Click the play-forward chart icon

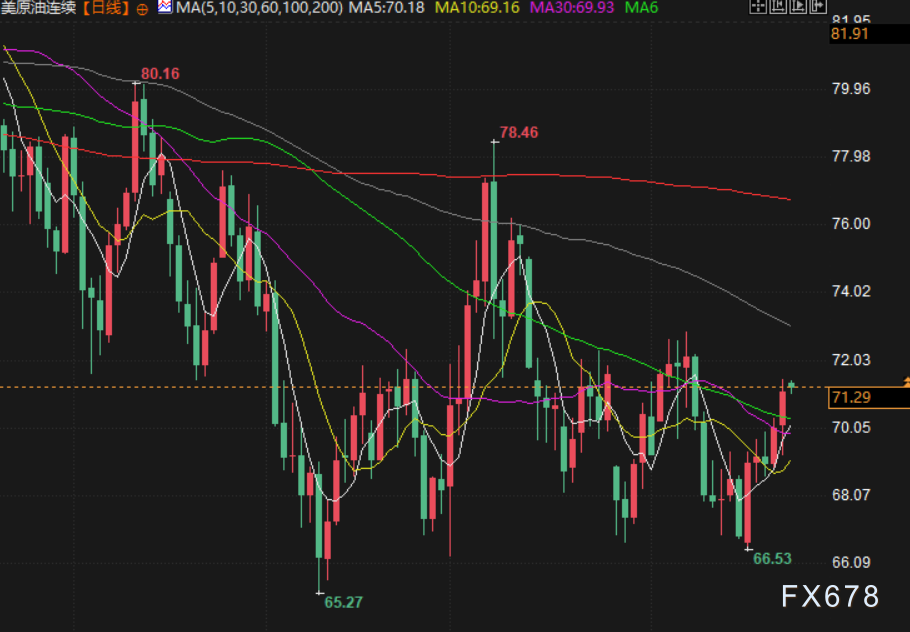click(x=798, y=5)
